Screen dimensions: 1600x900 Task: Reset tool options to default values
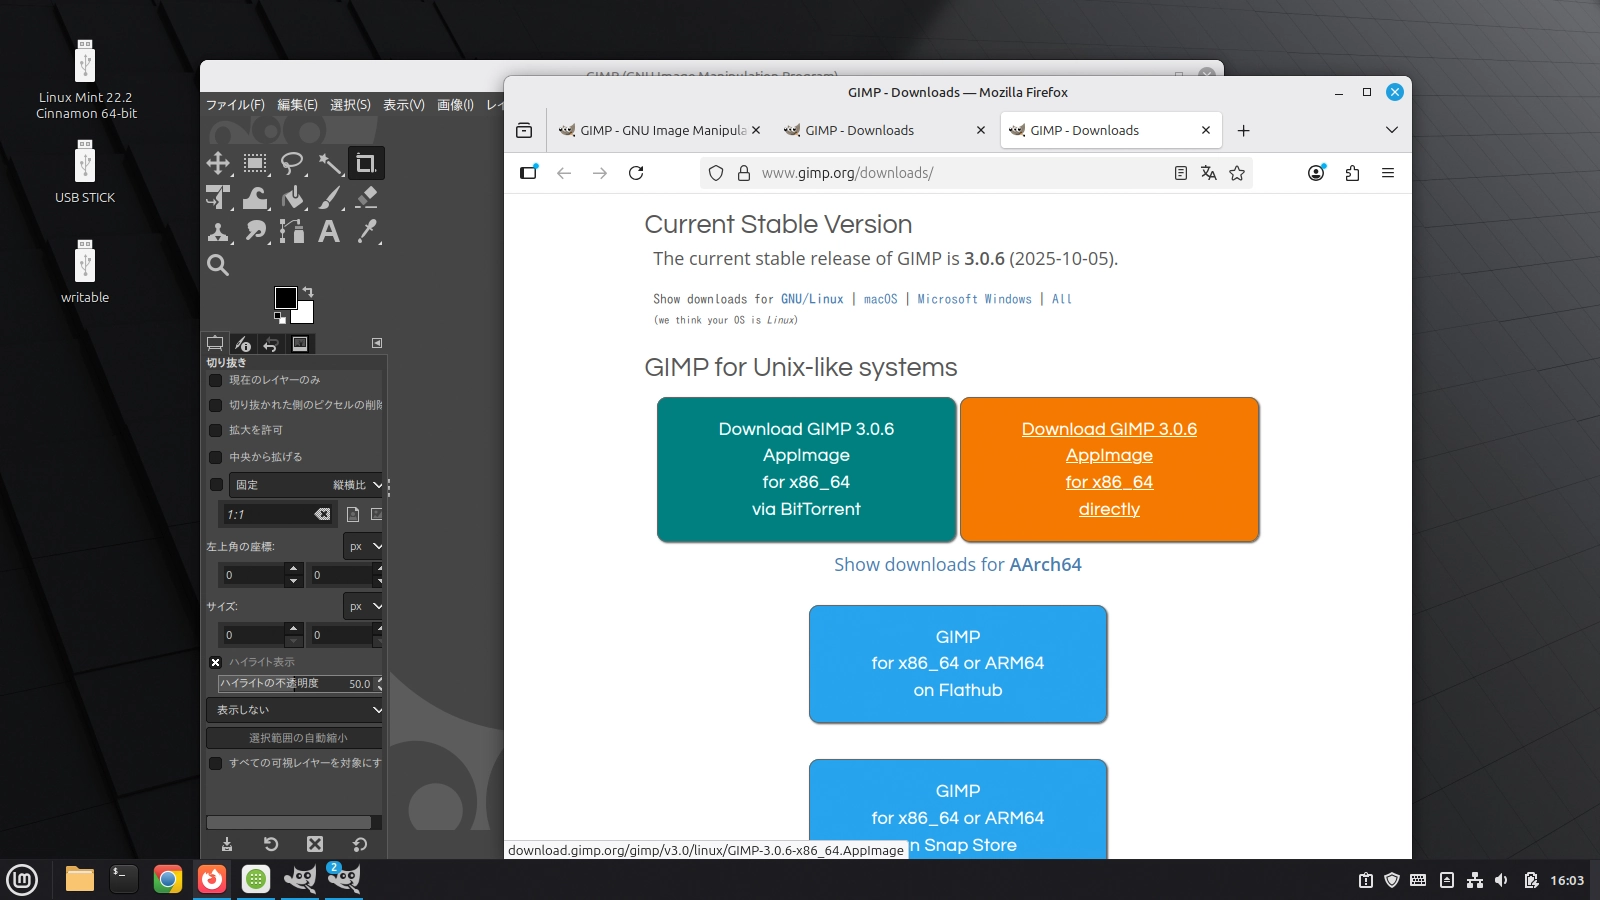360,844
